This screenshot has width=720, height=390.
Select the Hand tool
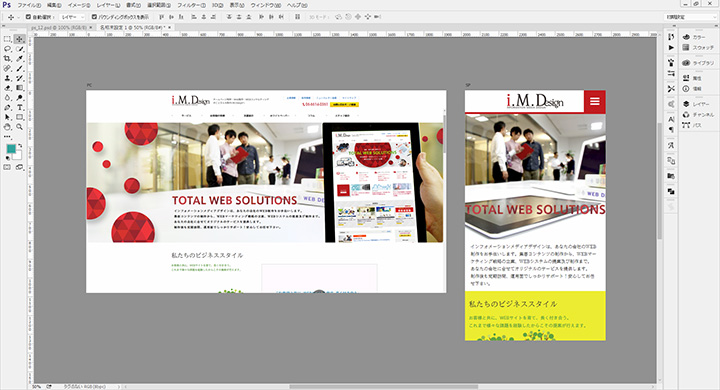[x=7, y=126]
